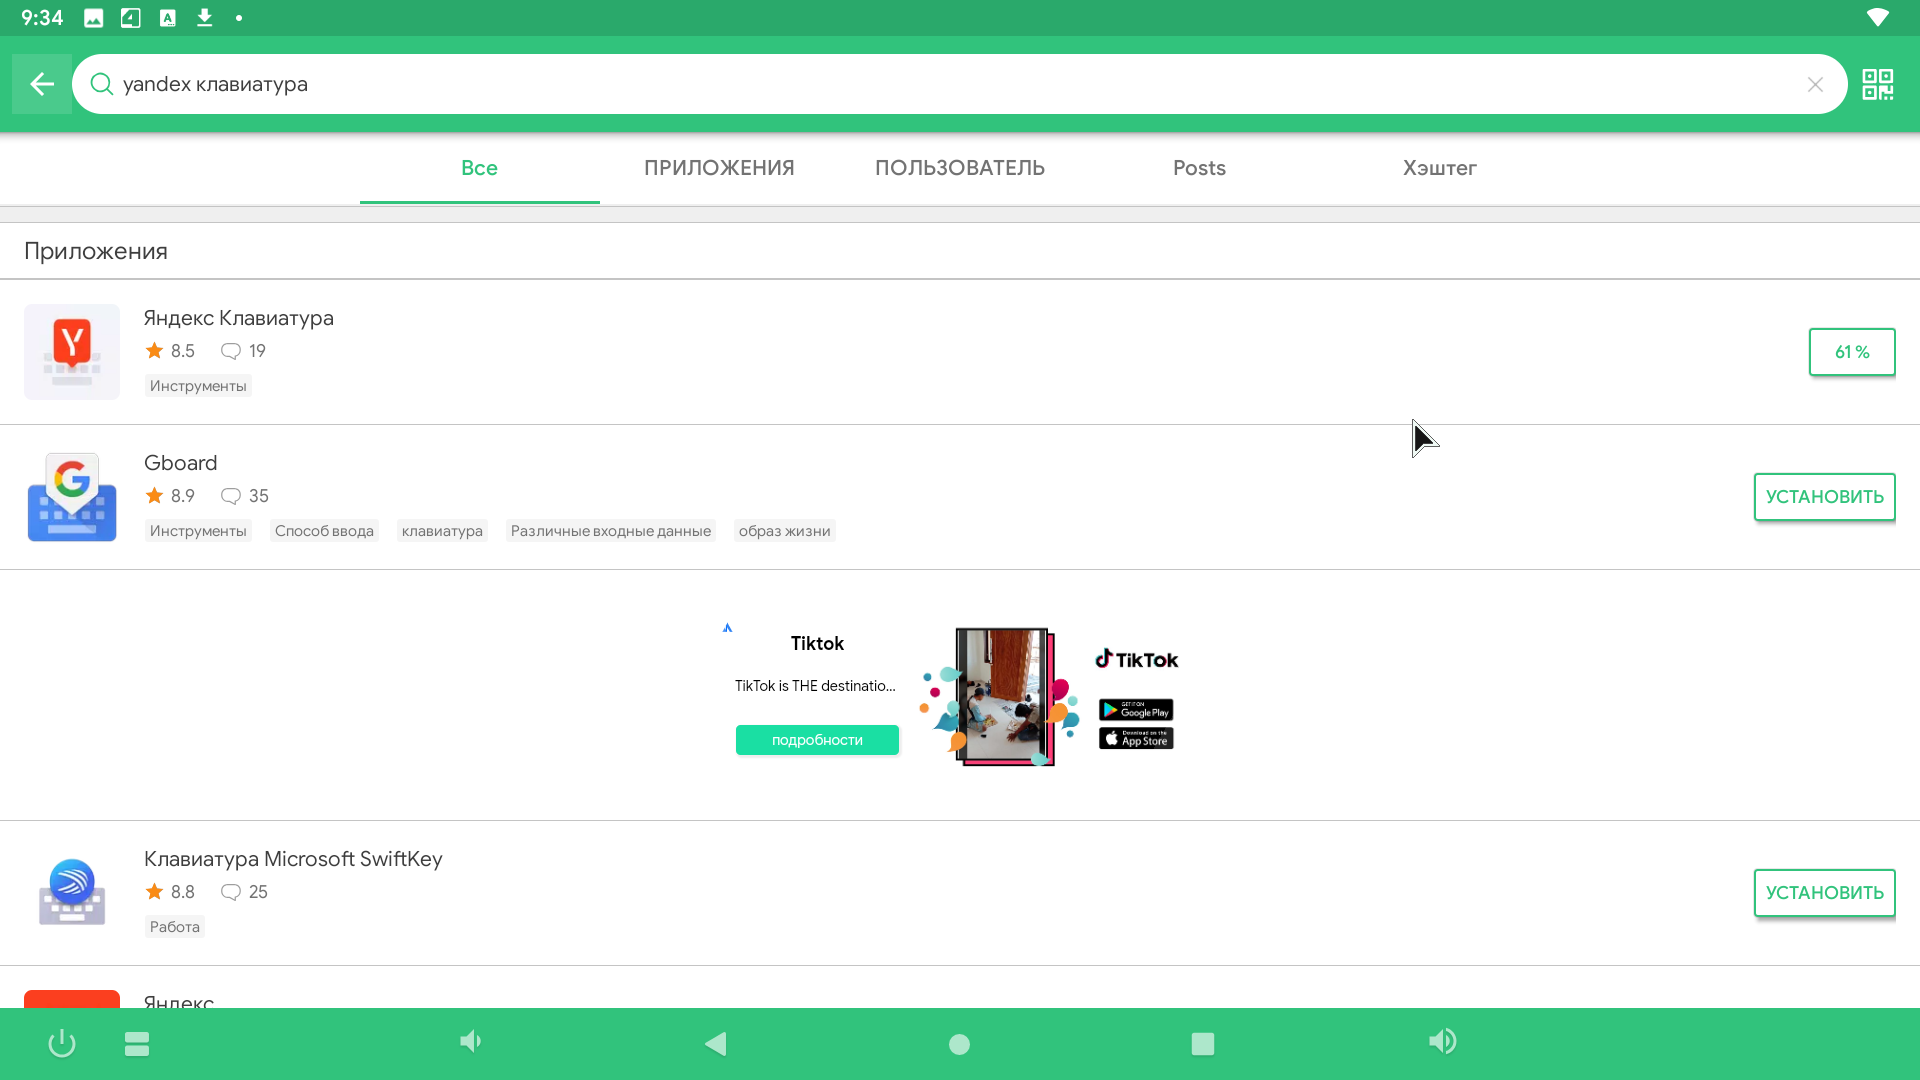Open the Gboard app icon
The image size is (1920, 1080).
[x=72, y=497]
